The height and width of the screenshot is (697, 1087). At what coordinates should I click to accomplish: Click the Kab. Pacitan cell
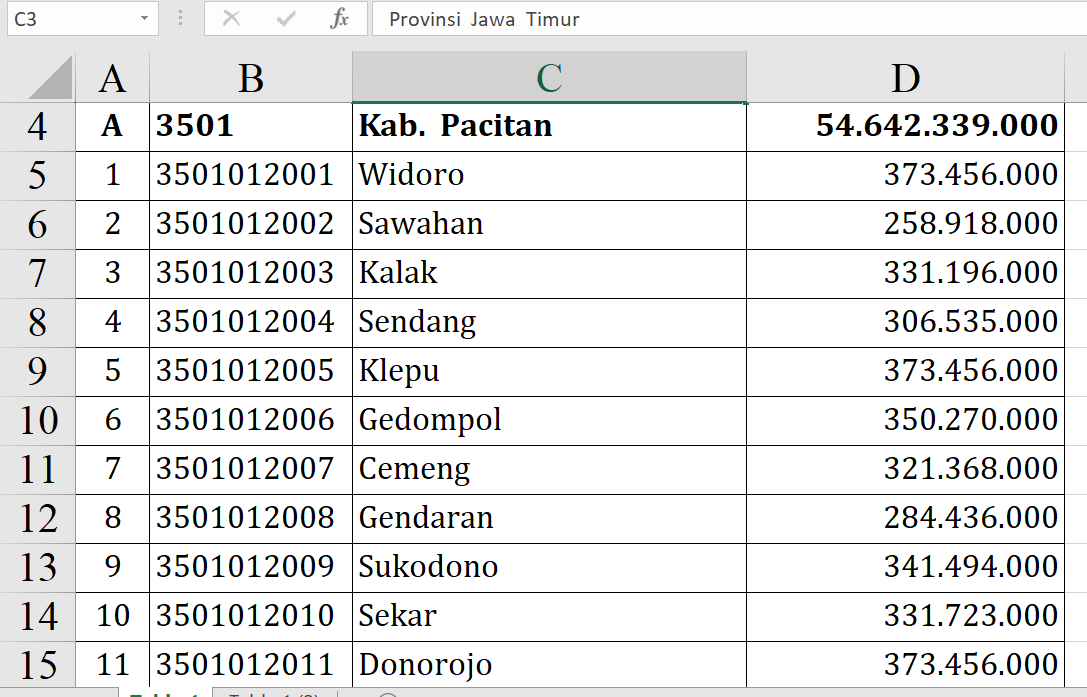click(549, 126)
